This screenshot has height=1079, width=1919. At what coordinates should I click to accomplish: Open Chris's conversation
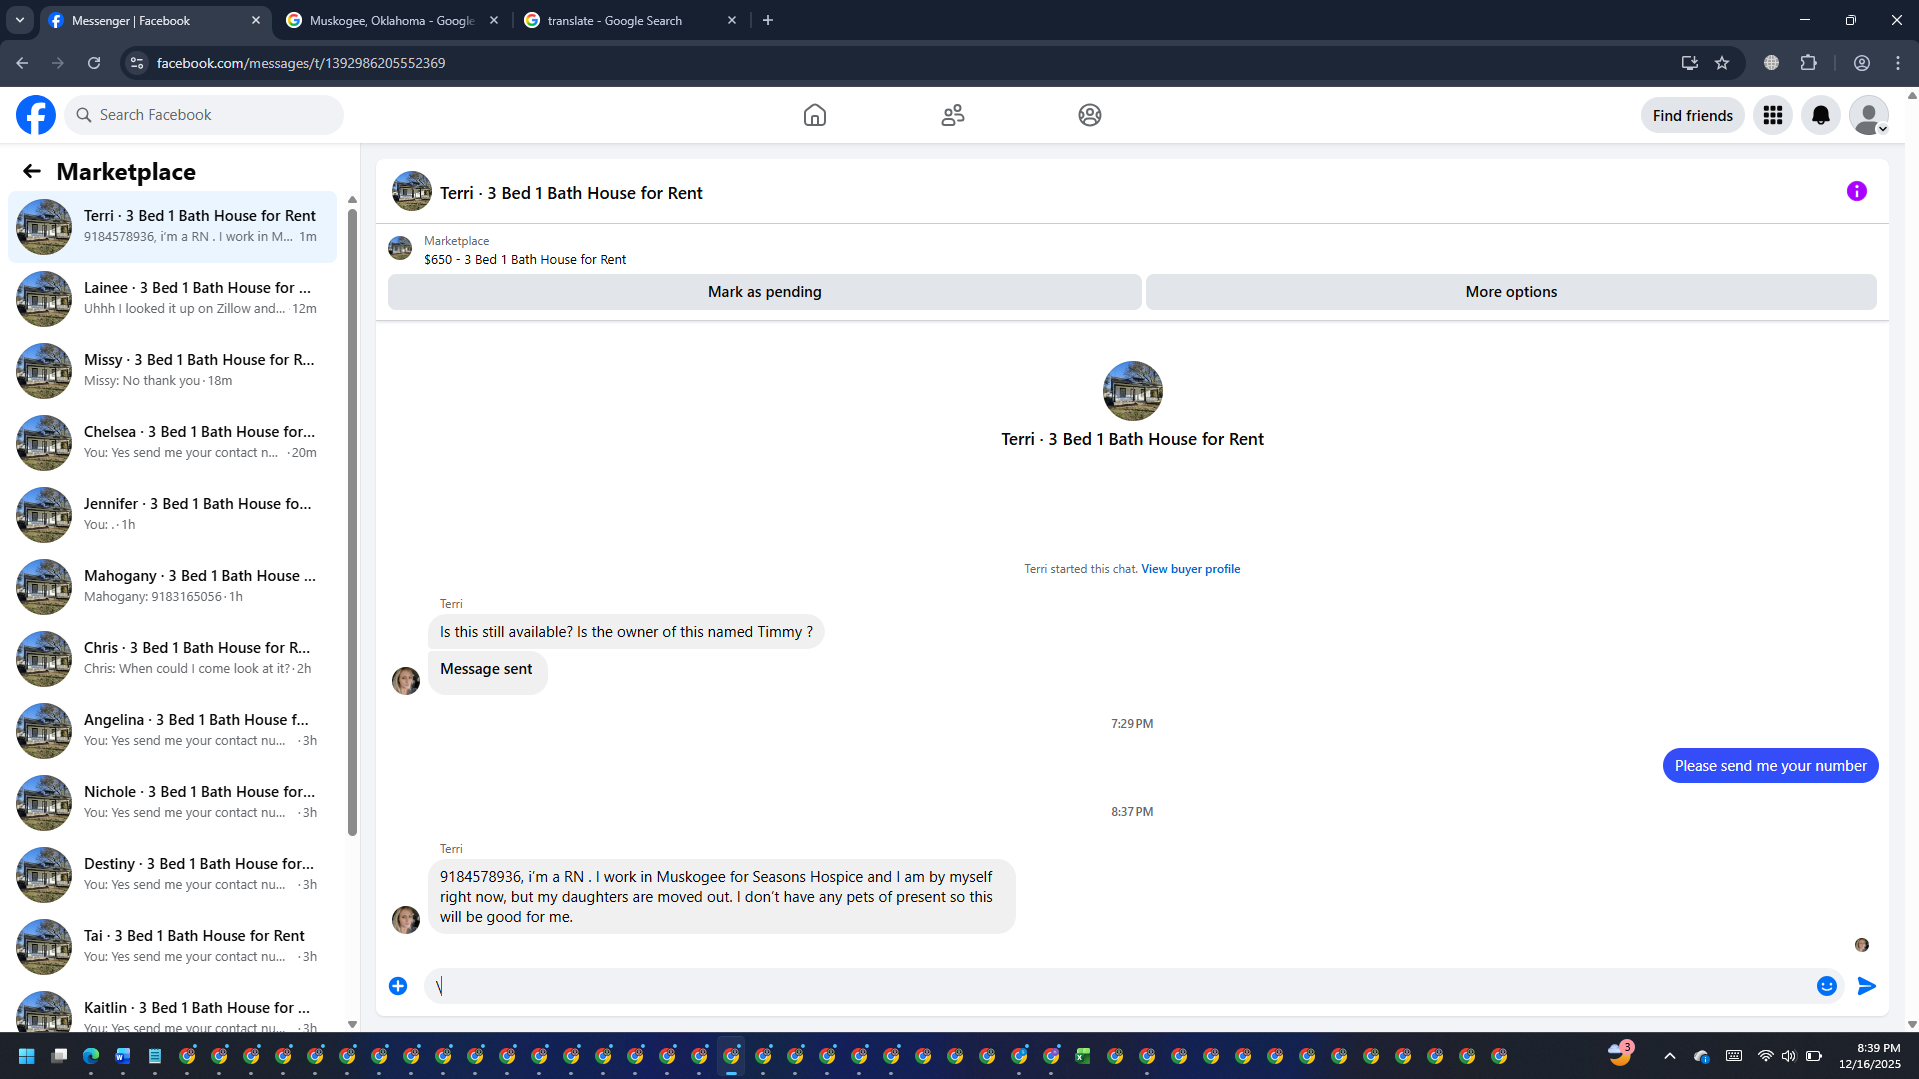(172, 659)
